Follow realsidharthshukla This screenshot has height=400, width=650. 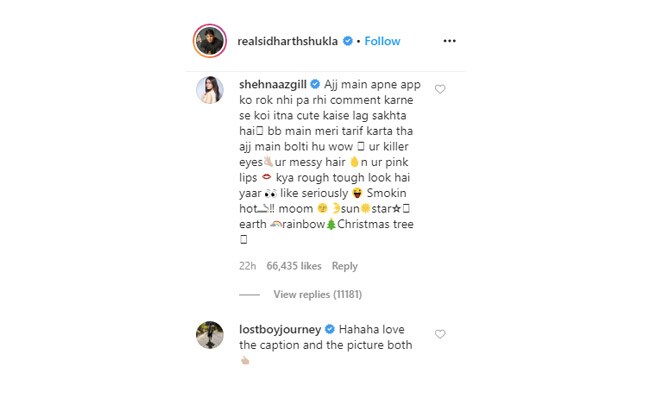[382, 41]
